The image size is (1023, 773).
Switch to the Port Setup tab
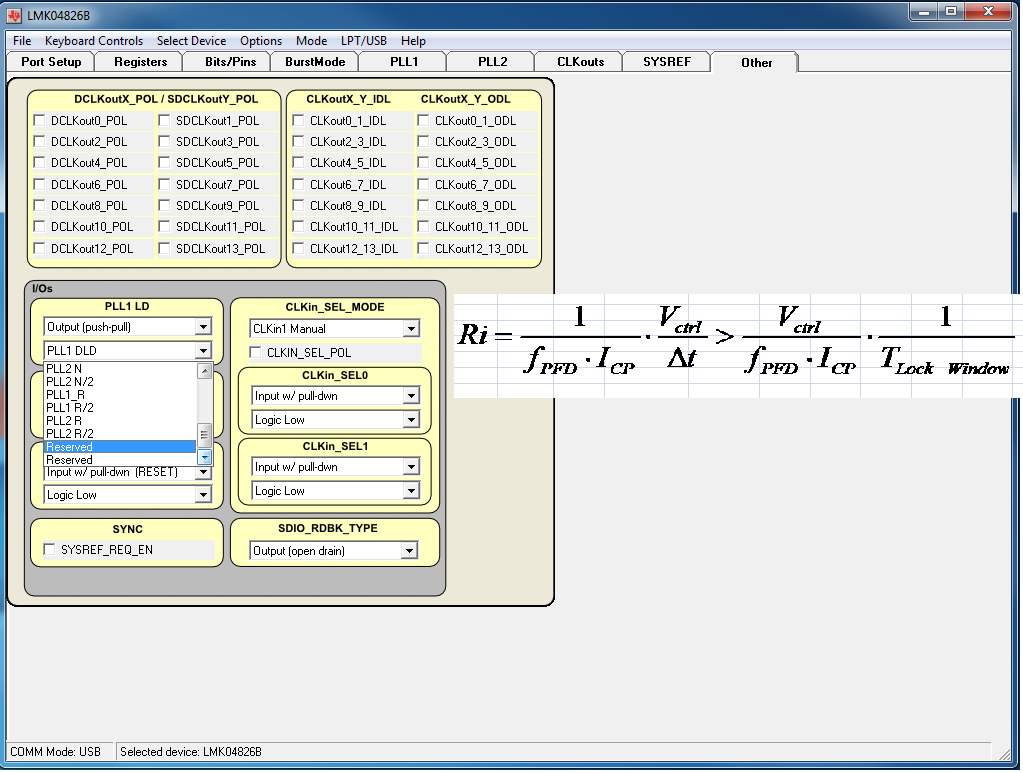[x=51, y=62]
